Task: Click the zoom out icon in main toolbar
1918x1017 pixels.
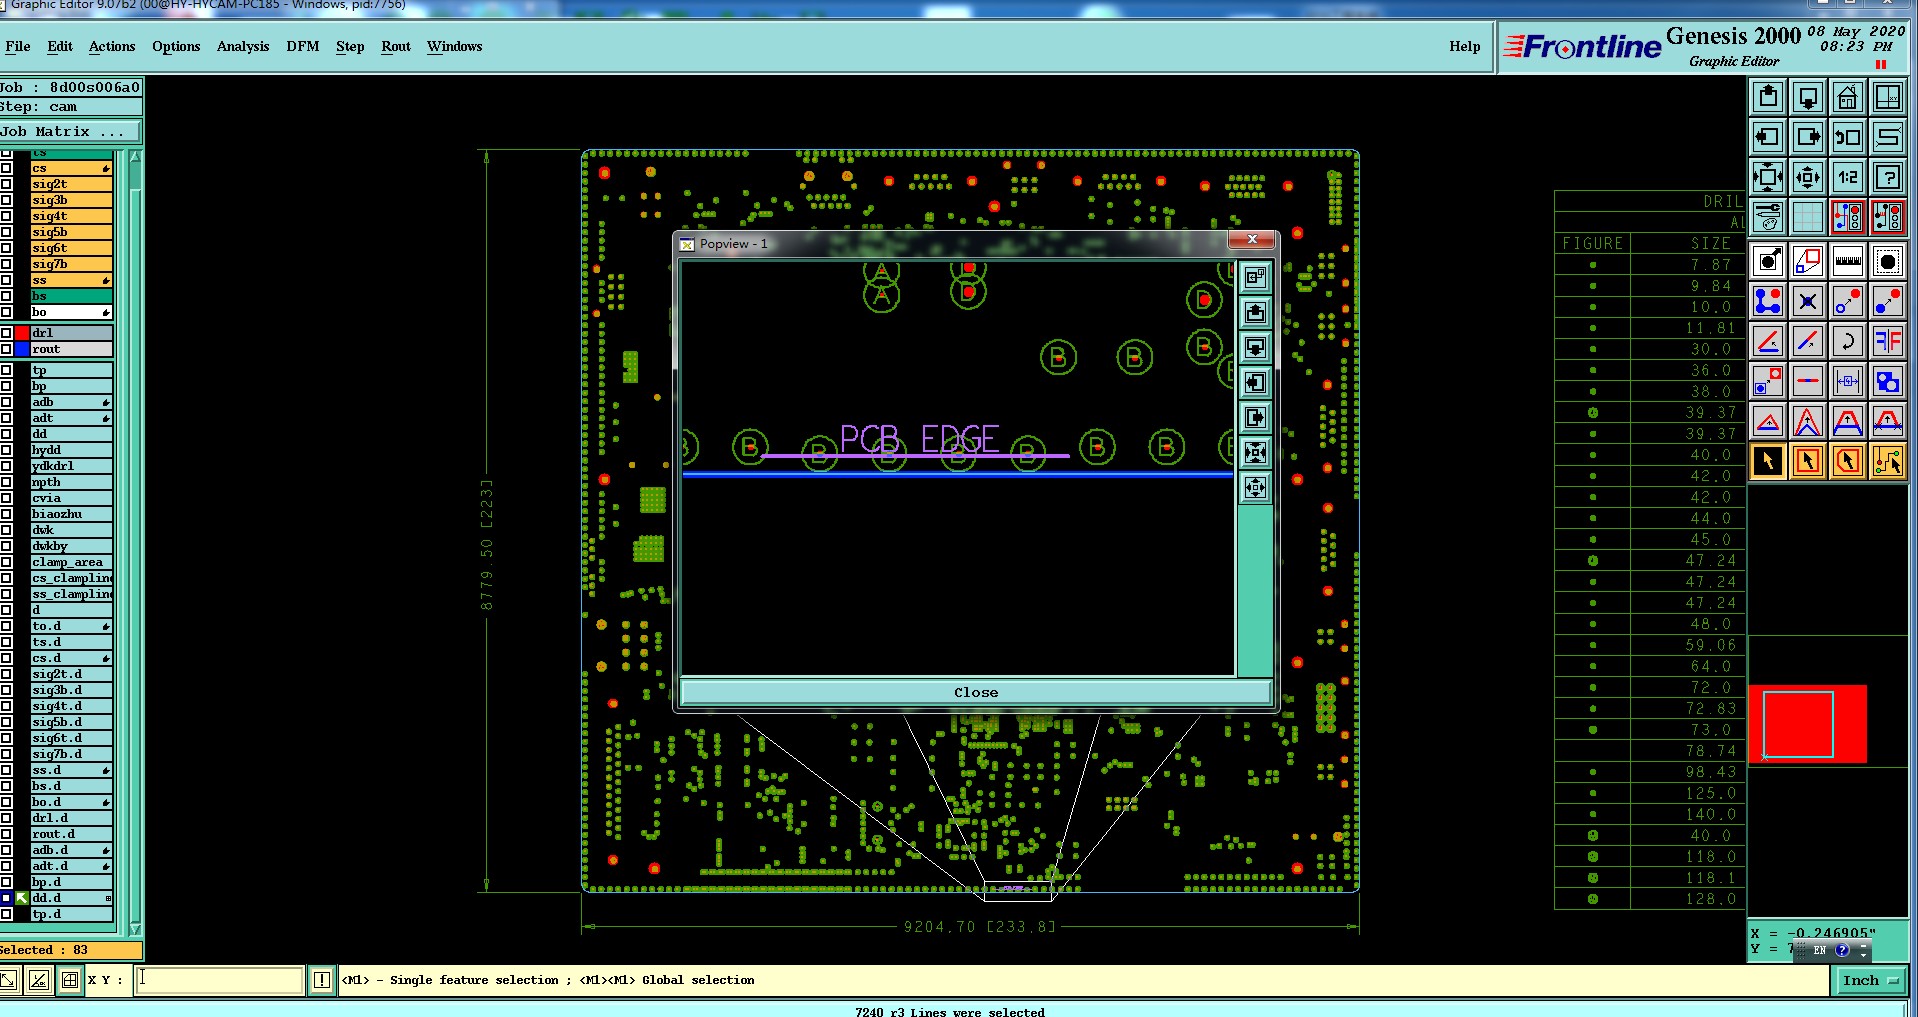Action: point(1808,177)
